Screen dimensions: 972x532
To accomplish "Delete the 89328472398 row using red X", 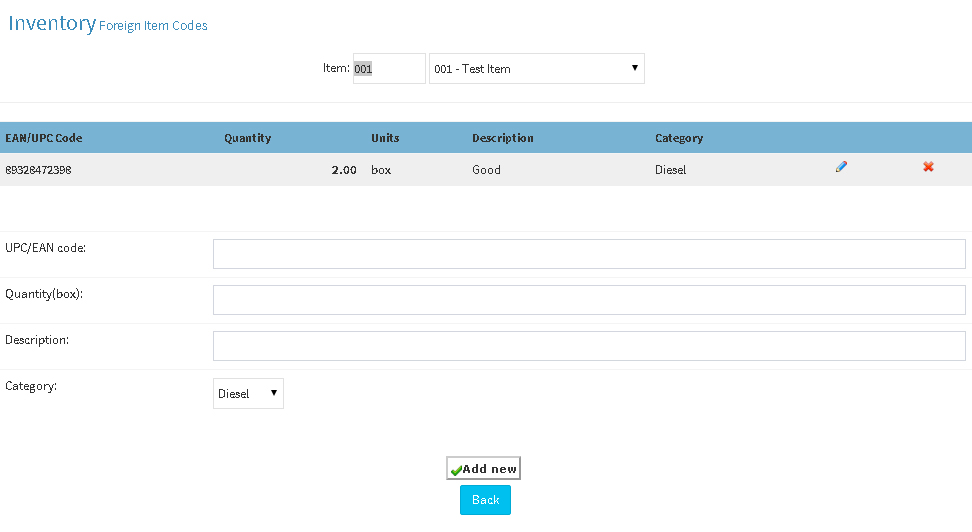I will [x=928, y=167].
